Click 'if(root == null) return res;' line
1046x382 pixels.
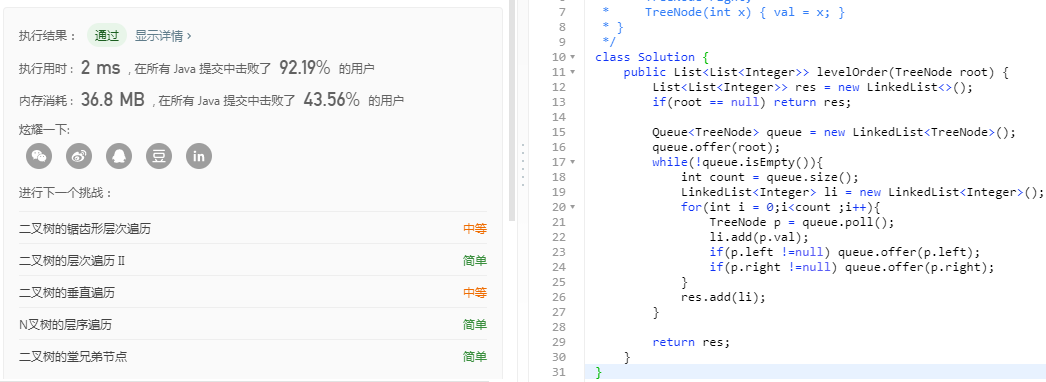(752, 102)
